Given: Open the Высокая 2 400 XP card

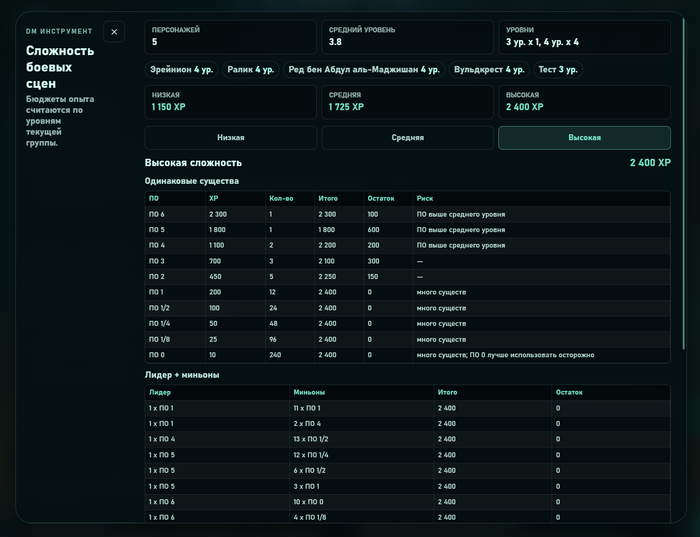Looking at the screenshot, I should [584, 102].
